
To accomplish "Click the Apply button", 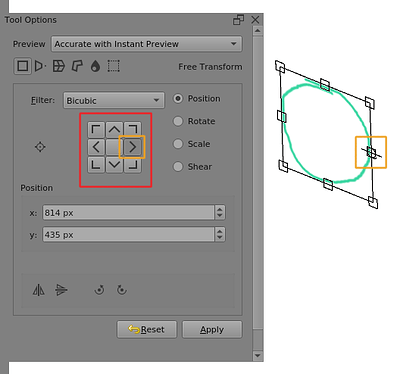I will click(x=212, y=330).
